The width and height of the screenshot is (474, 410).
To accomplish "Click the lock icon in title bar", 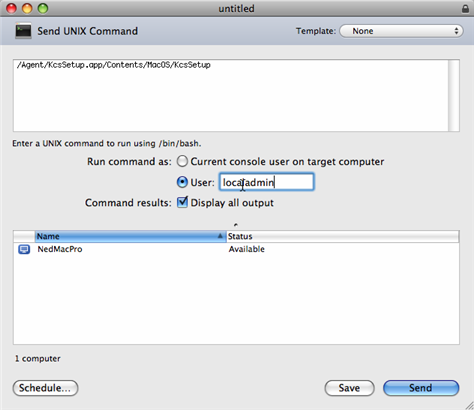I will tap(465, 9).
